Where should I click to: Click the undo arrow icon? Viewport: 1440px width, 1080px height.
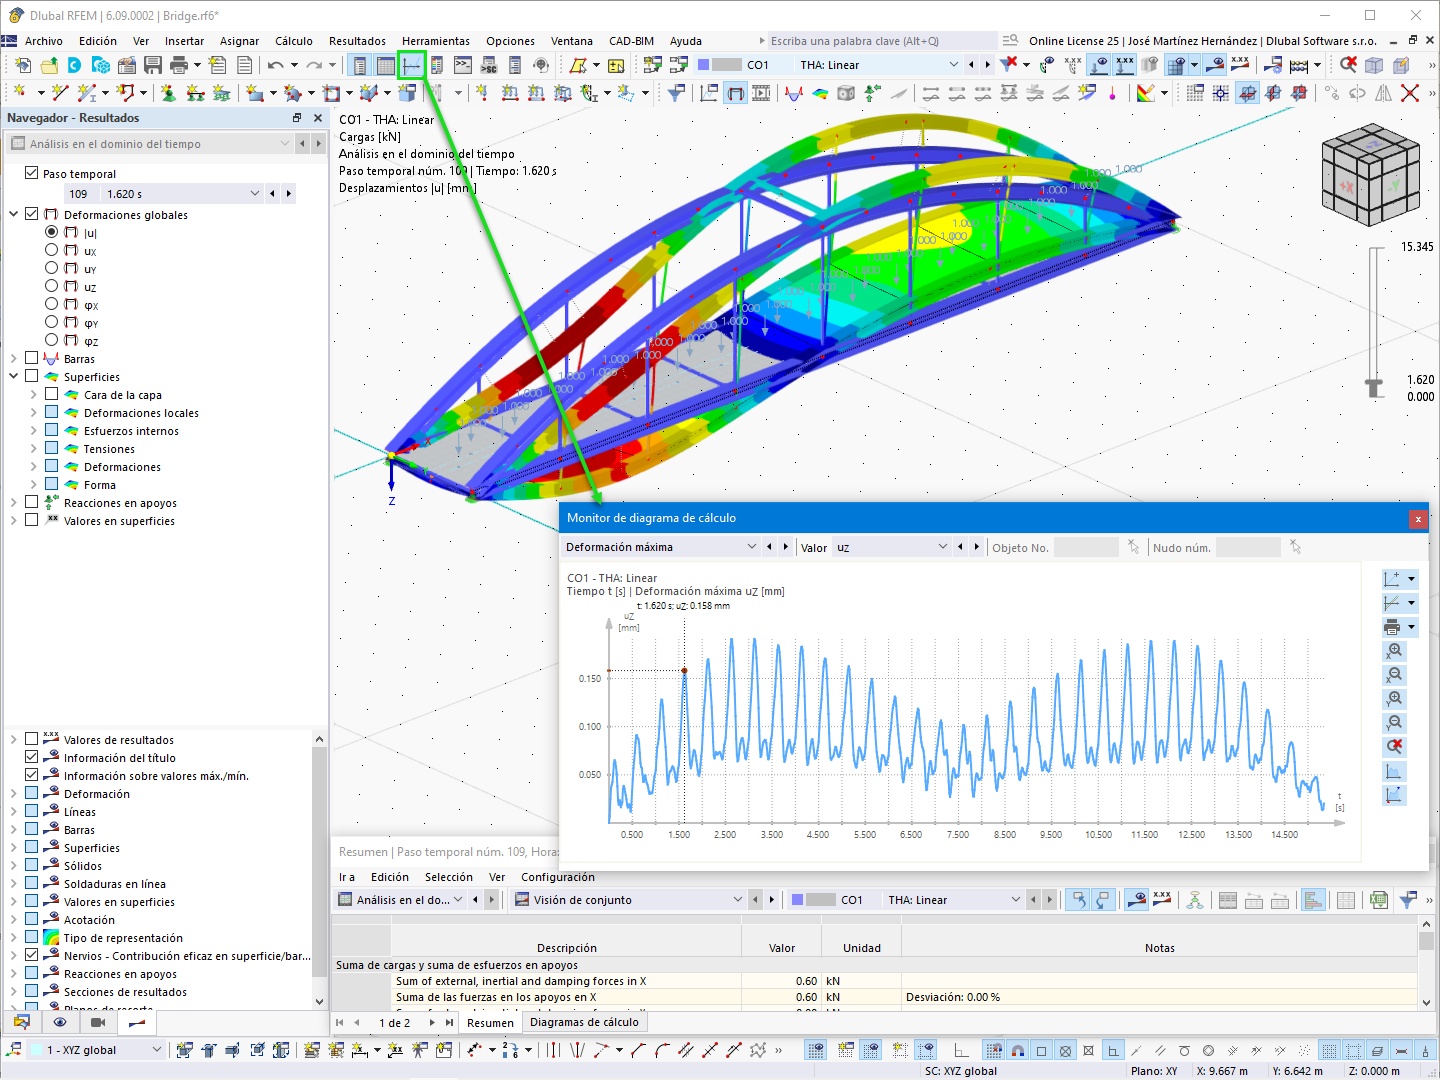[275, 65]
